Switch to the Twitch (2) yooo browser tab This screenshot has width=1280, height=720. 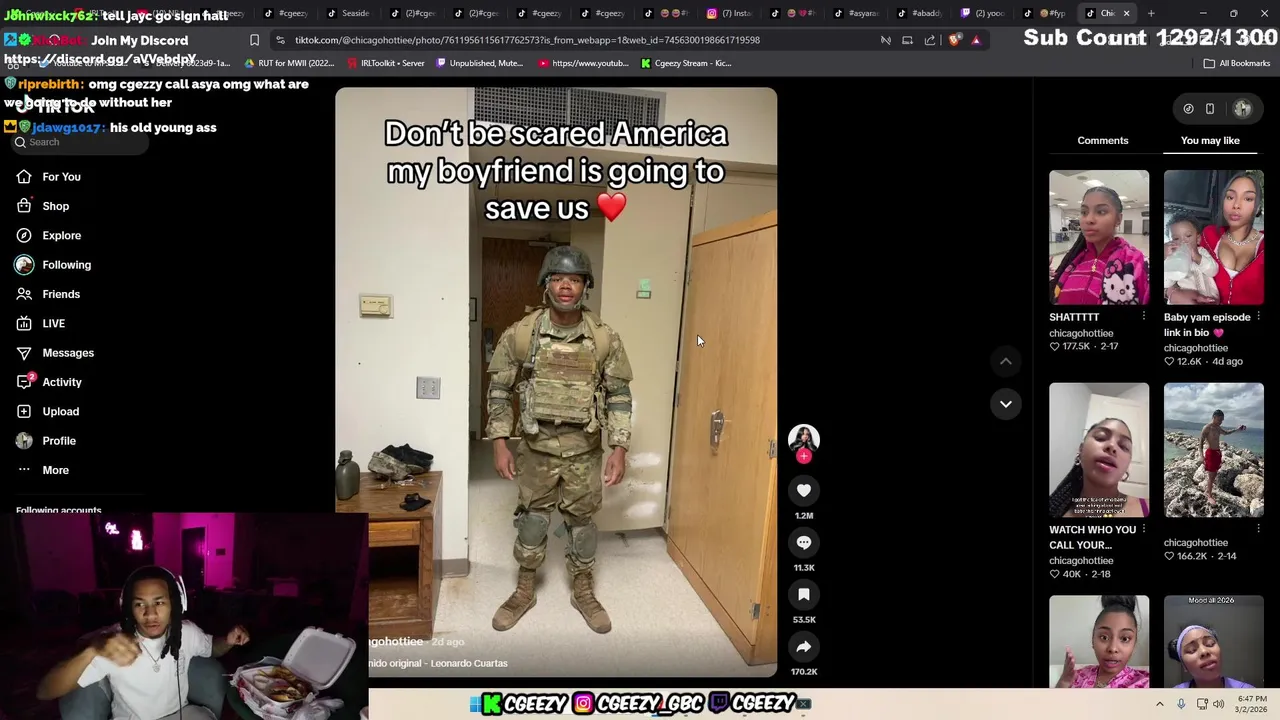[984, 13]
